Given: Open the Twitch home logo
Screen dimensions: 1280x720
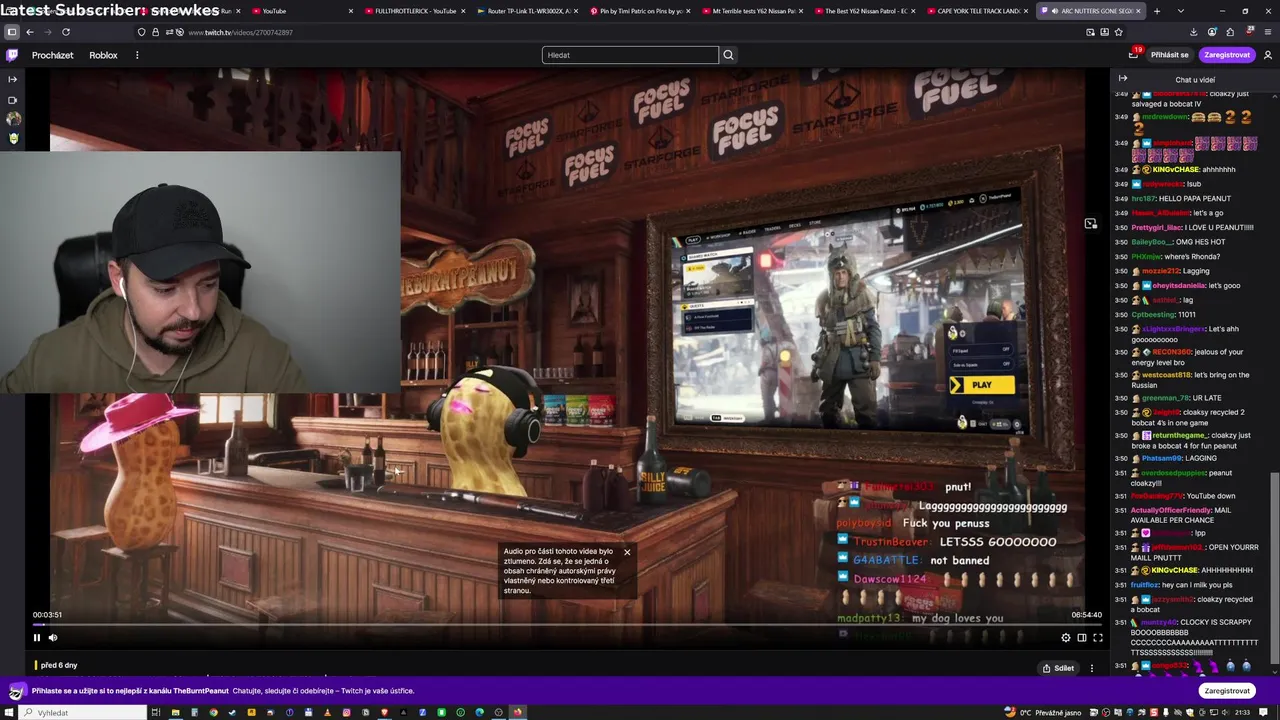Looking at the screenshot, I should (x=12, y=55).
